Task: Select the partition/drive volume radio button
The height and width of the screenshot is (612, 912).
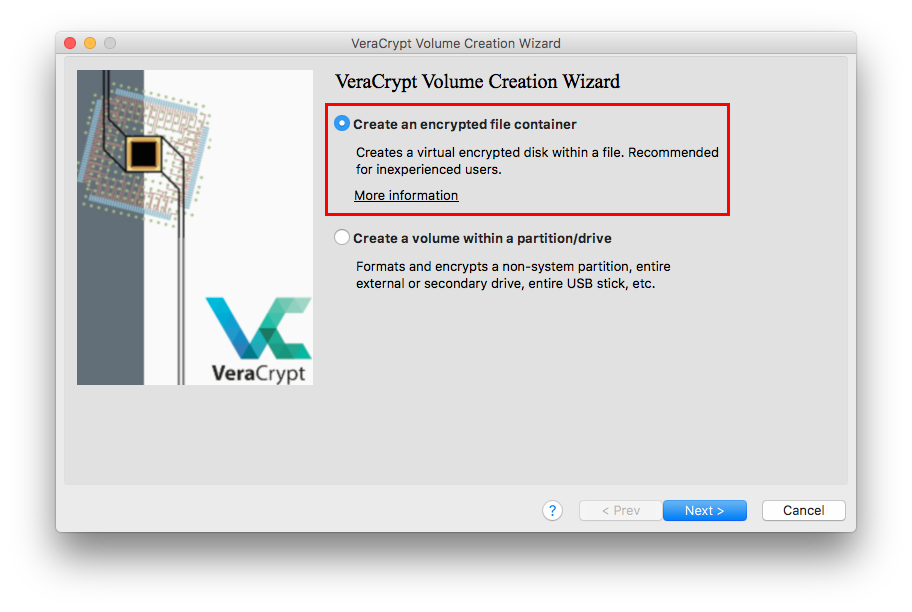Action: [x=341, y=237]
